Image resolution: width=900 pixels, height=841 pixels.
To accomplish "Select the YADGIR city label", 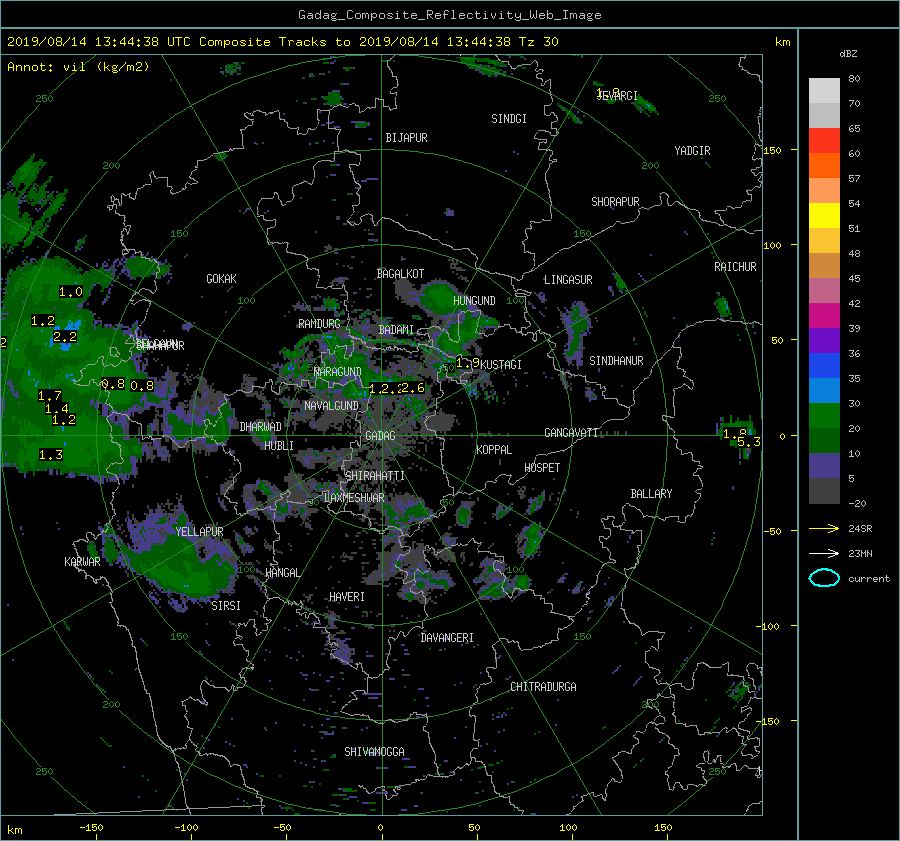I will click(x=692, y=151).
